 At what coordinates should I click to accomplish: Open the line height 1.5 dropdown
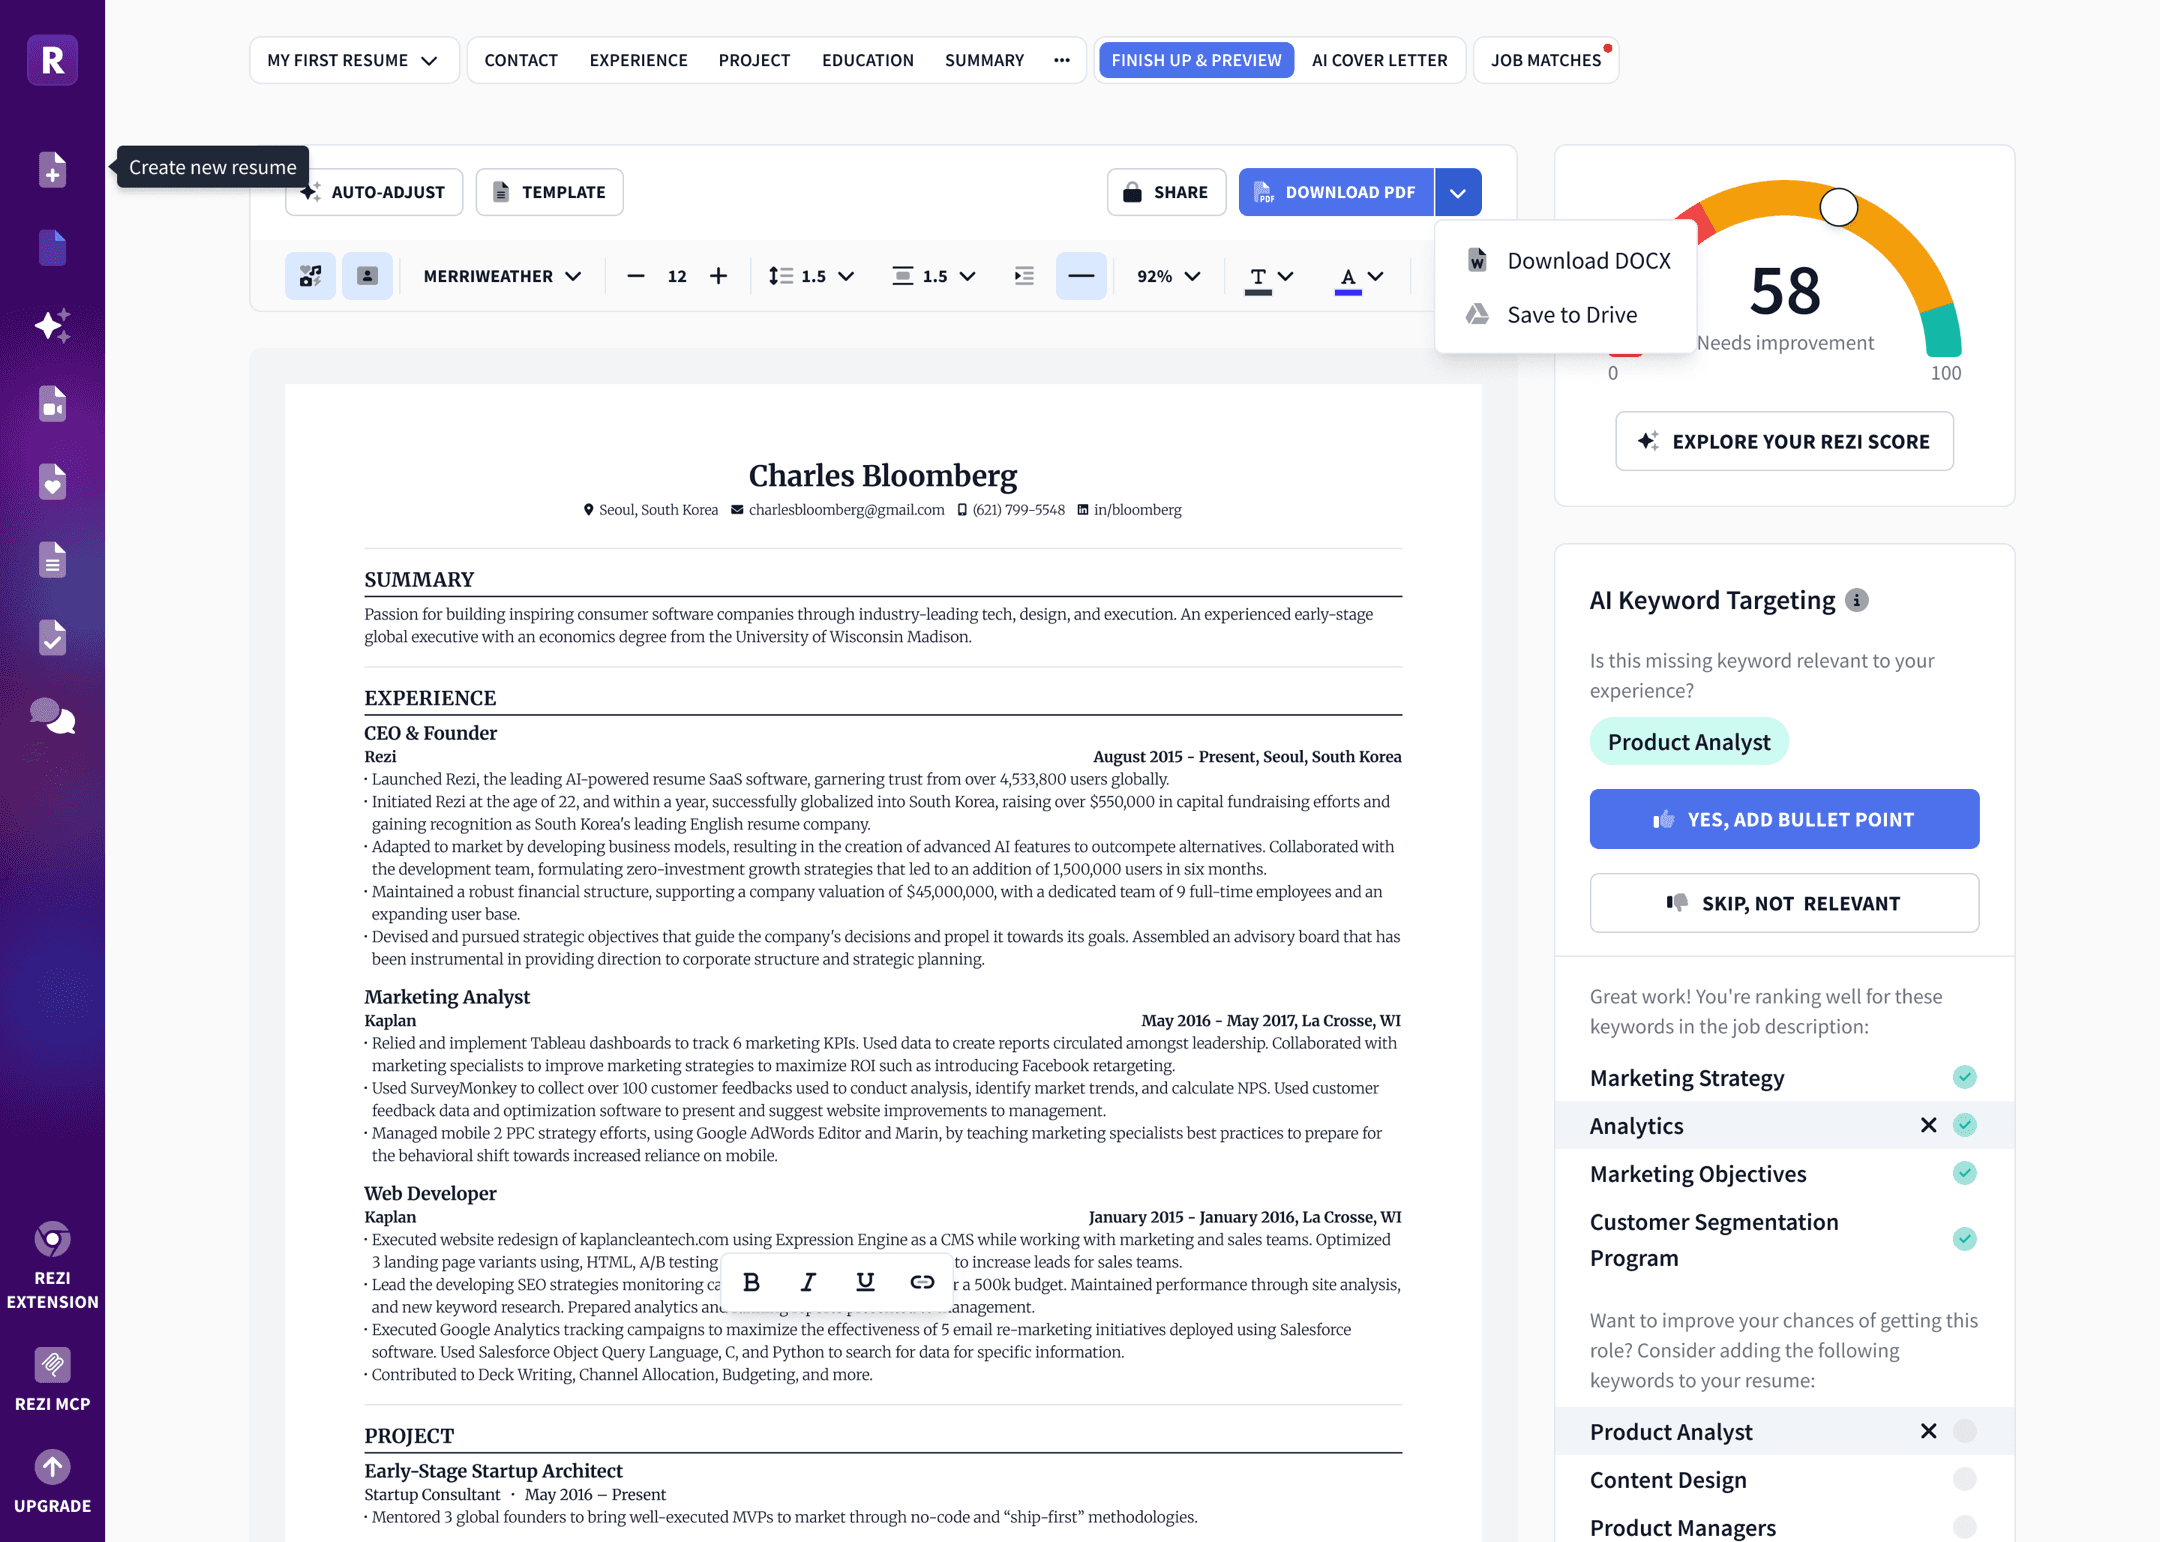tap(811, 276)
